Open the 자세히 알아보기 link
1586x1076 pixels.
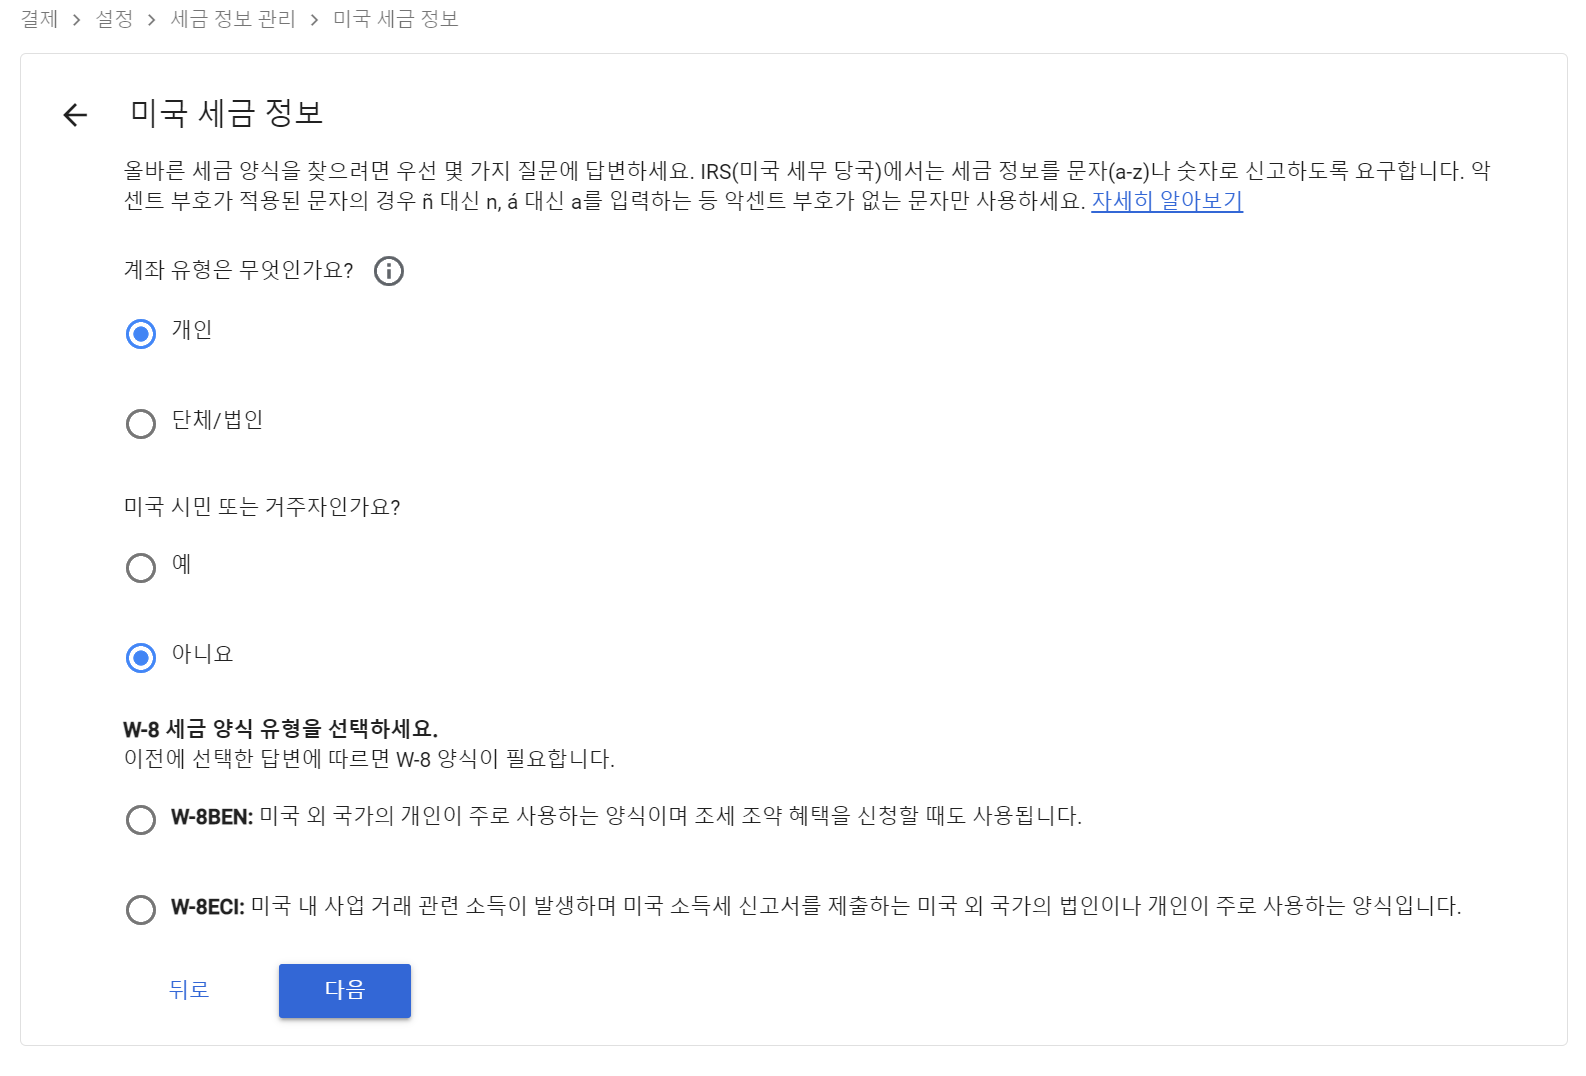(x=1166, y=201)
